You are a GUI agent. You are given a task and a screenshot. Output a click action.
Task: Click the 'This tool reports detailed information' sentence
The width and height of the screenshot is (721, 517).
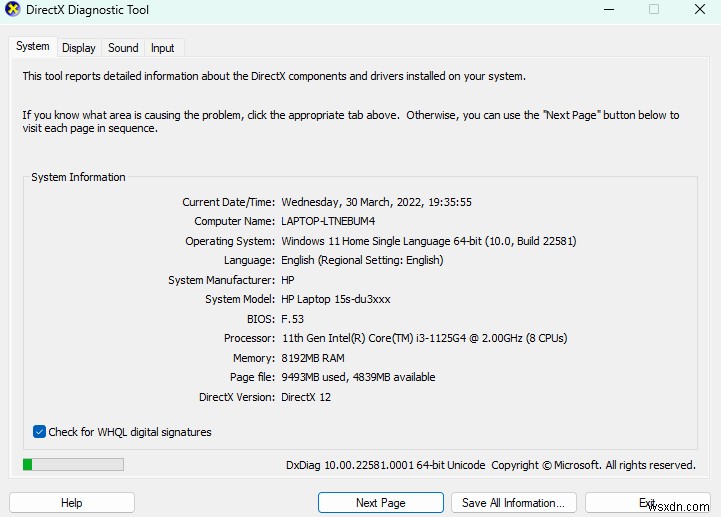[274, 76]
